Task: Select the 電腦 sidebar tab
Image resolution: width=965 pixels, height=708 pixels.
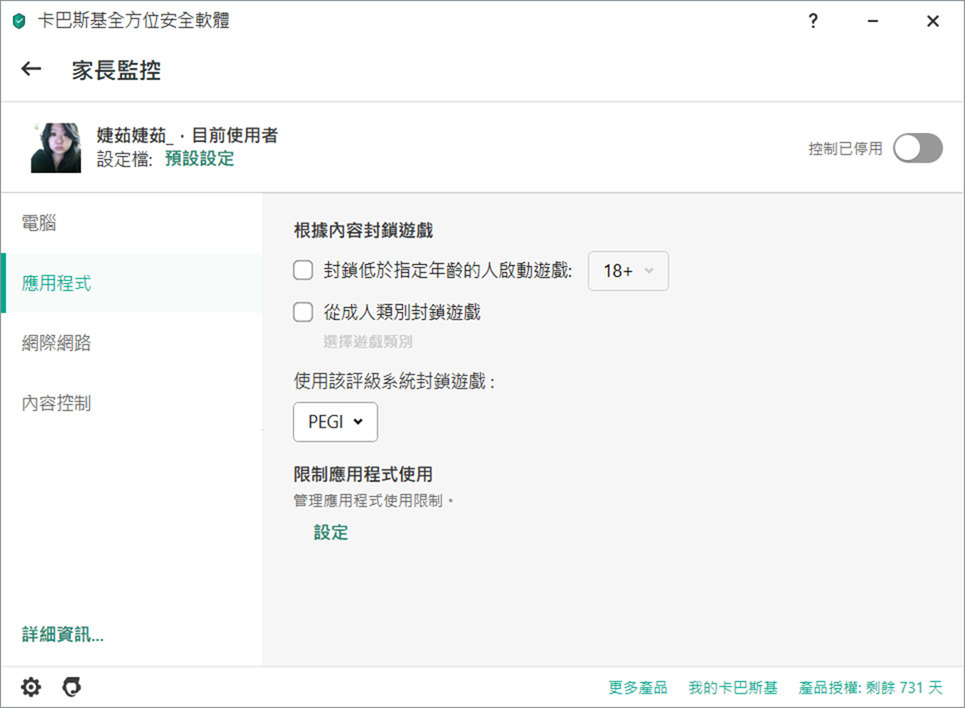Action: (x=39, y=223)
